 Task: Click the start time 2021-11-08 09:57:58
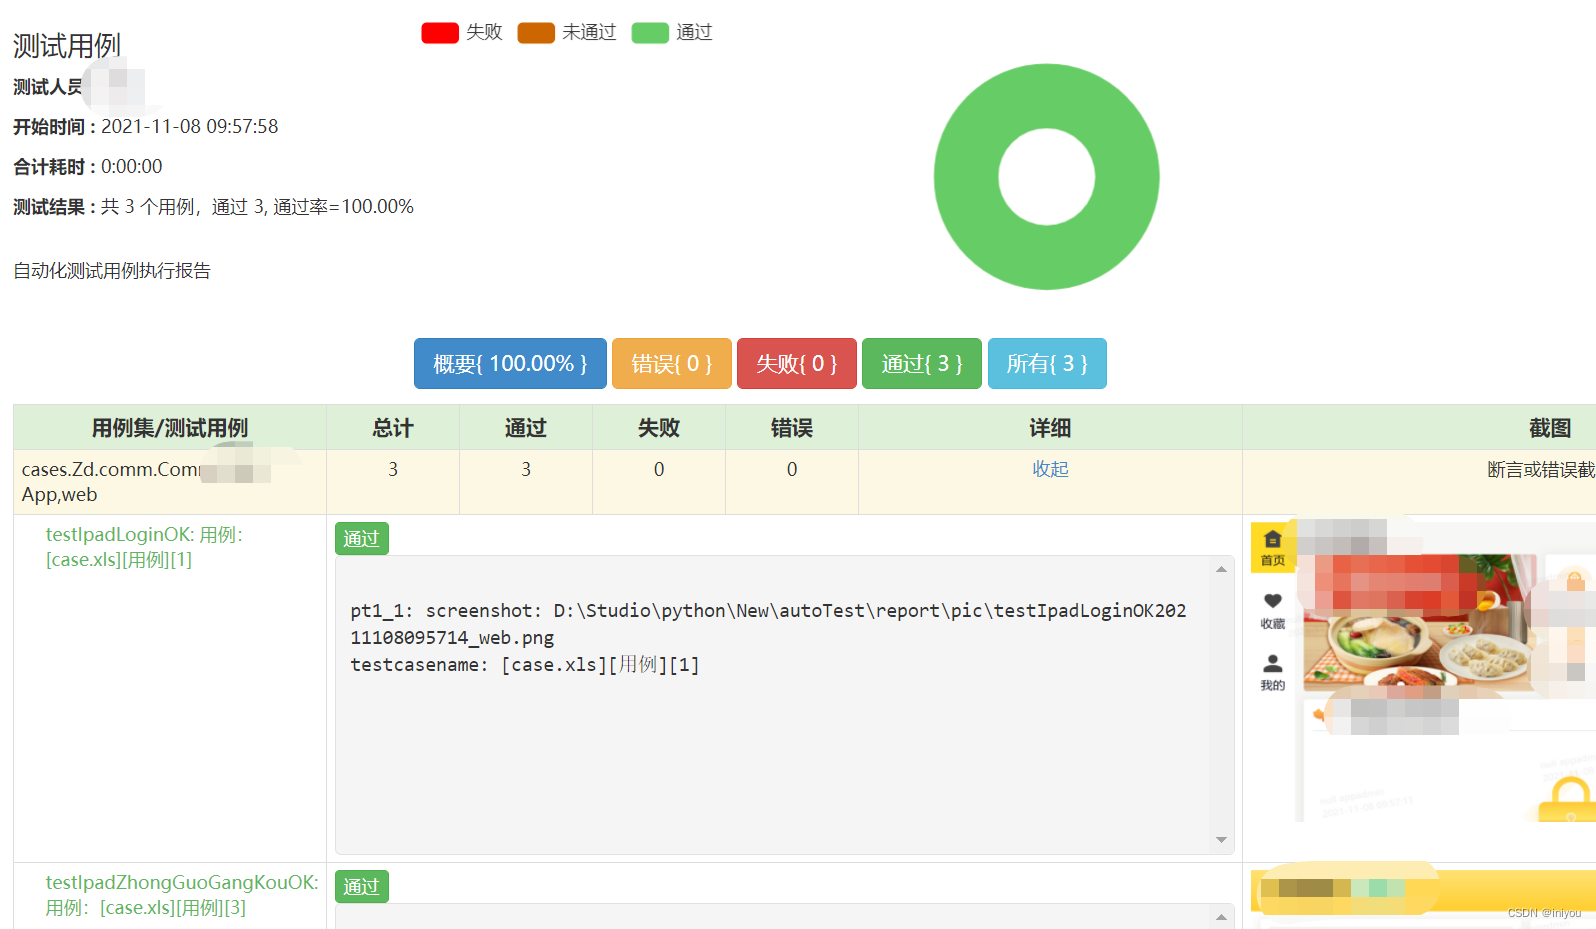click(x=190, y=127)
